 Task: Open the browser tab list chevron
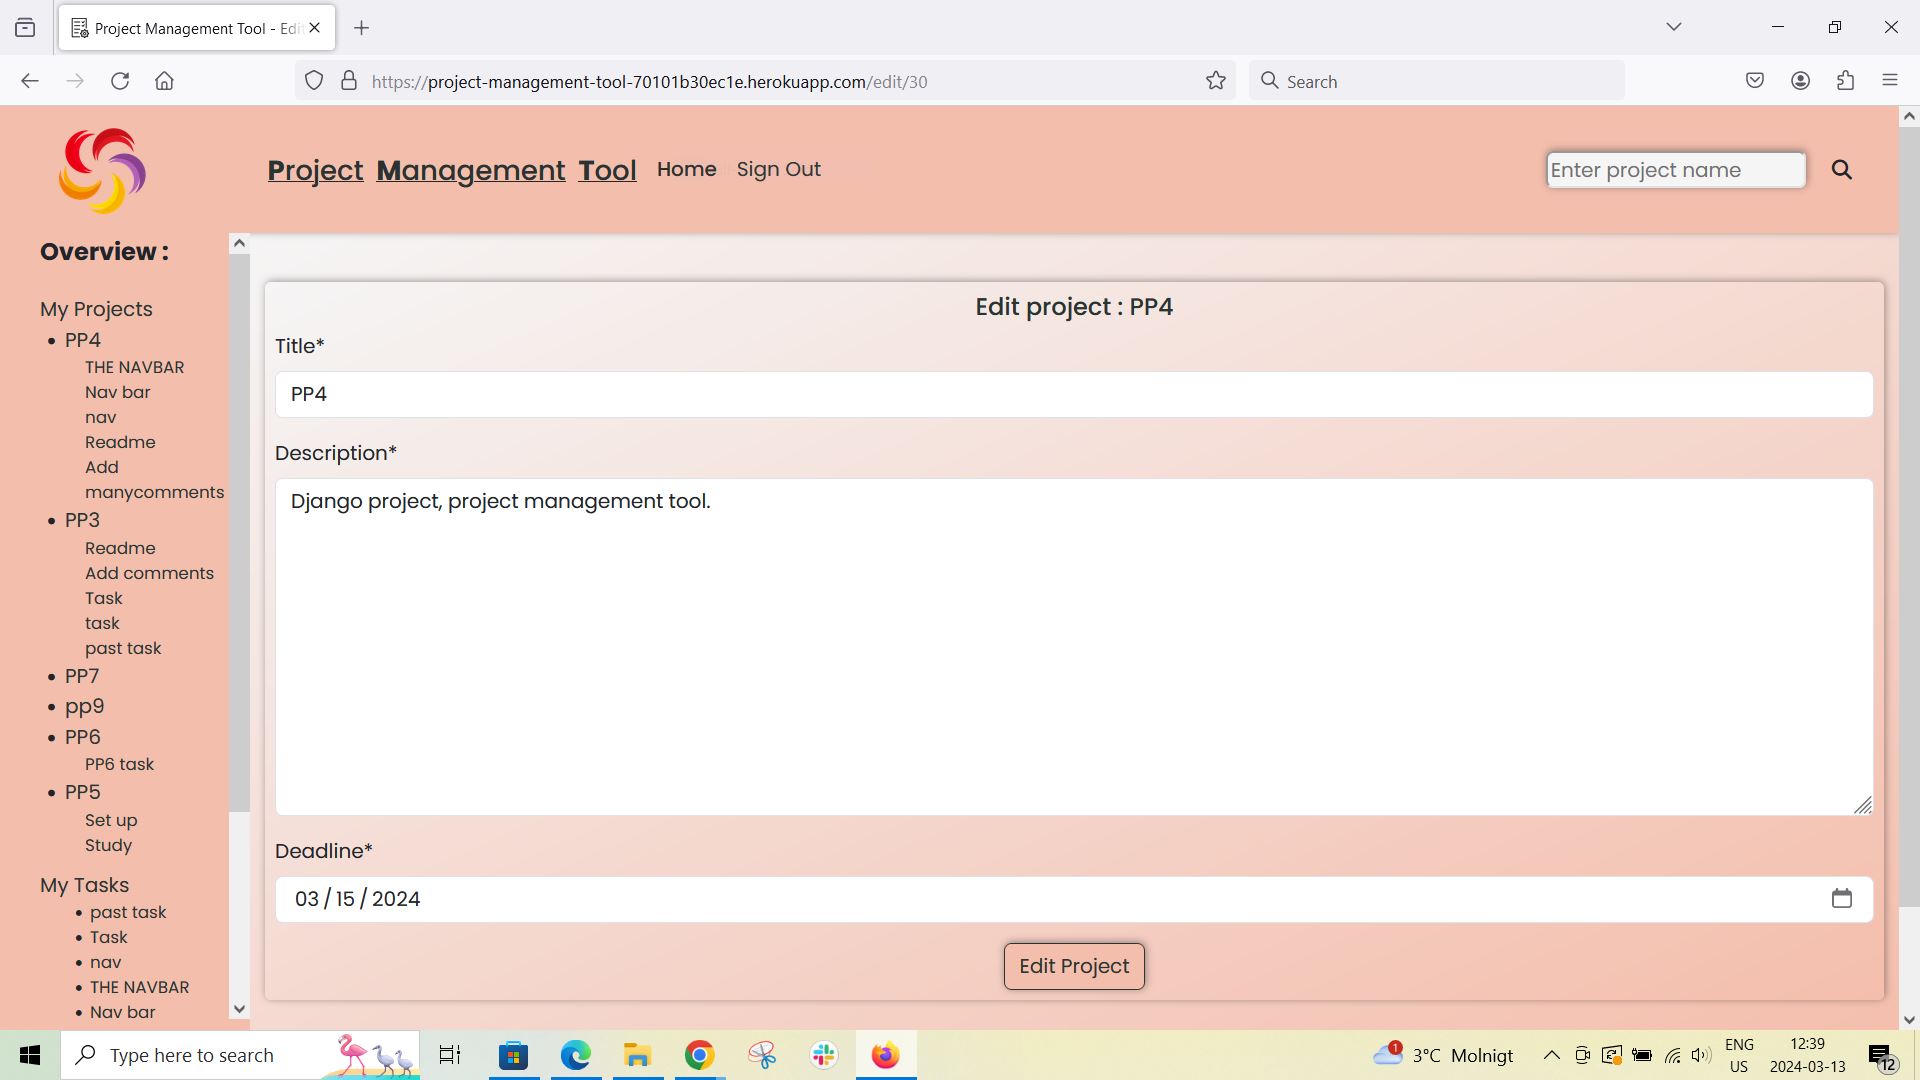pyautogui.click(x=1674, y=27)
